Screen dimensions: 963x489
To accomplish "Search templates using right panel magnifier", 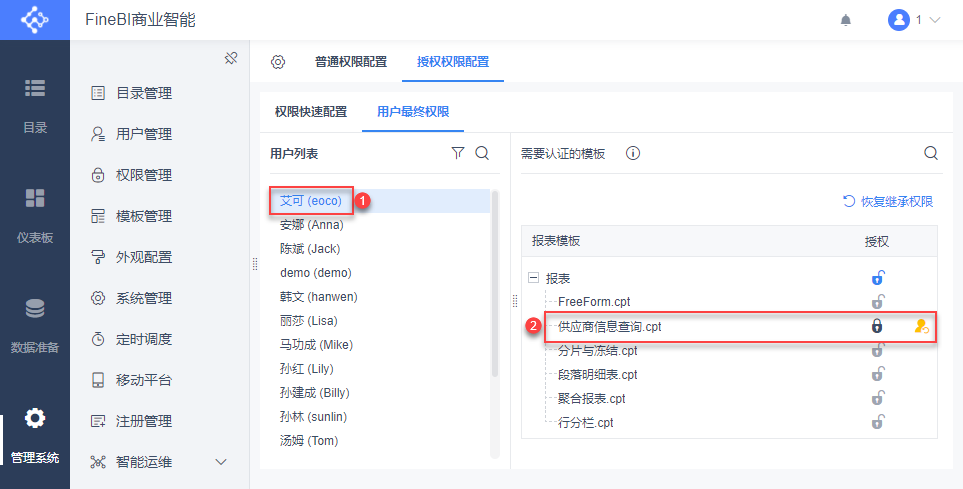I will coord(931,153).
